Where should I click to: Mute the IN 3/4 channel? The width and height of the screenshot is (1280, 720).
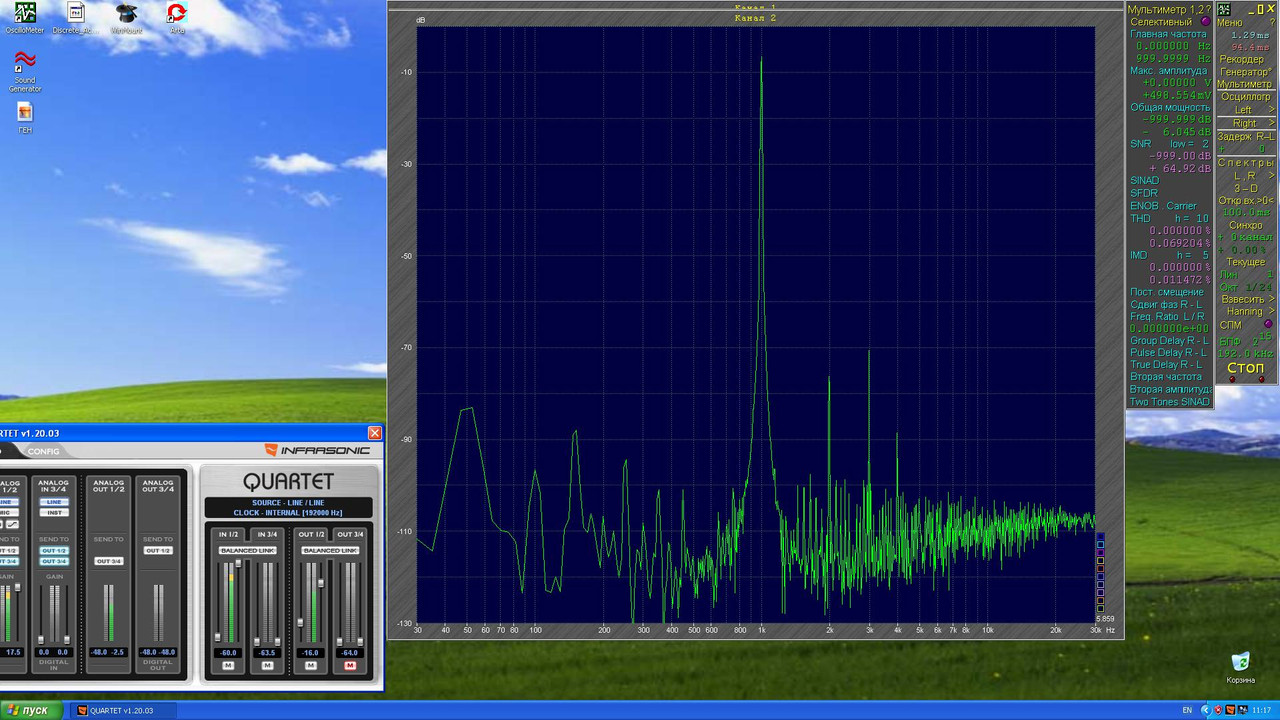[267, 666]
